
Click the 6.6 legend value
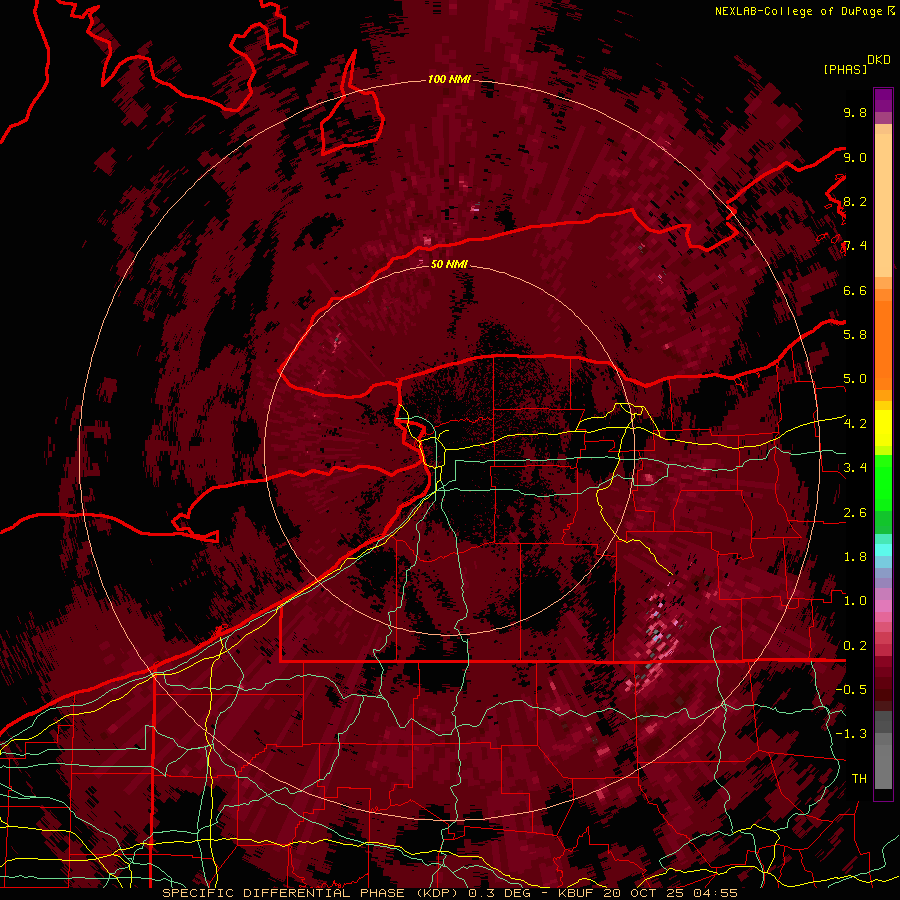pyautogui.click(x=855, y=290)
